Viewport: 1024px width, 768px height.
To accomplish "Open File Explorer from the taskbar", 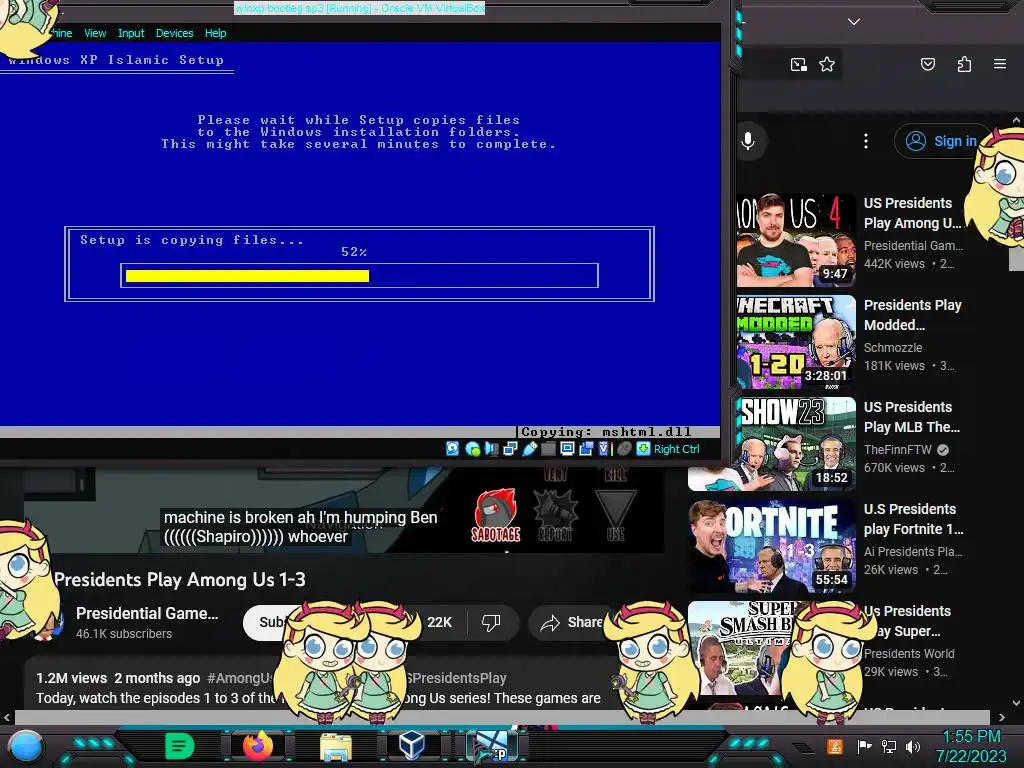I will [336, 746].
